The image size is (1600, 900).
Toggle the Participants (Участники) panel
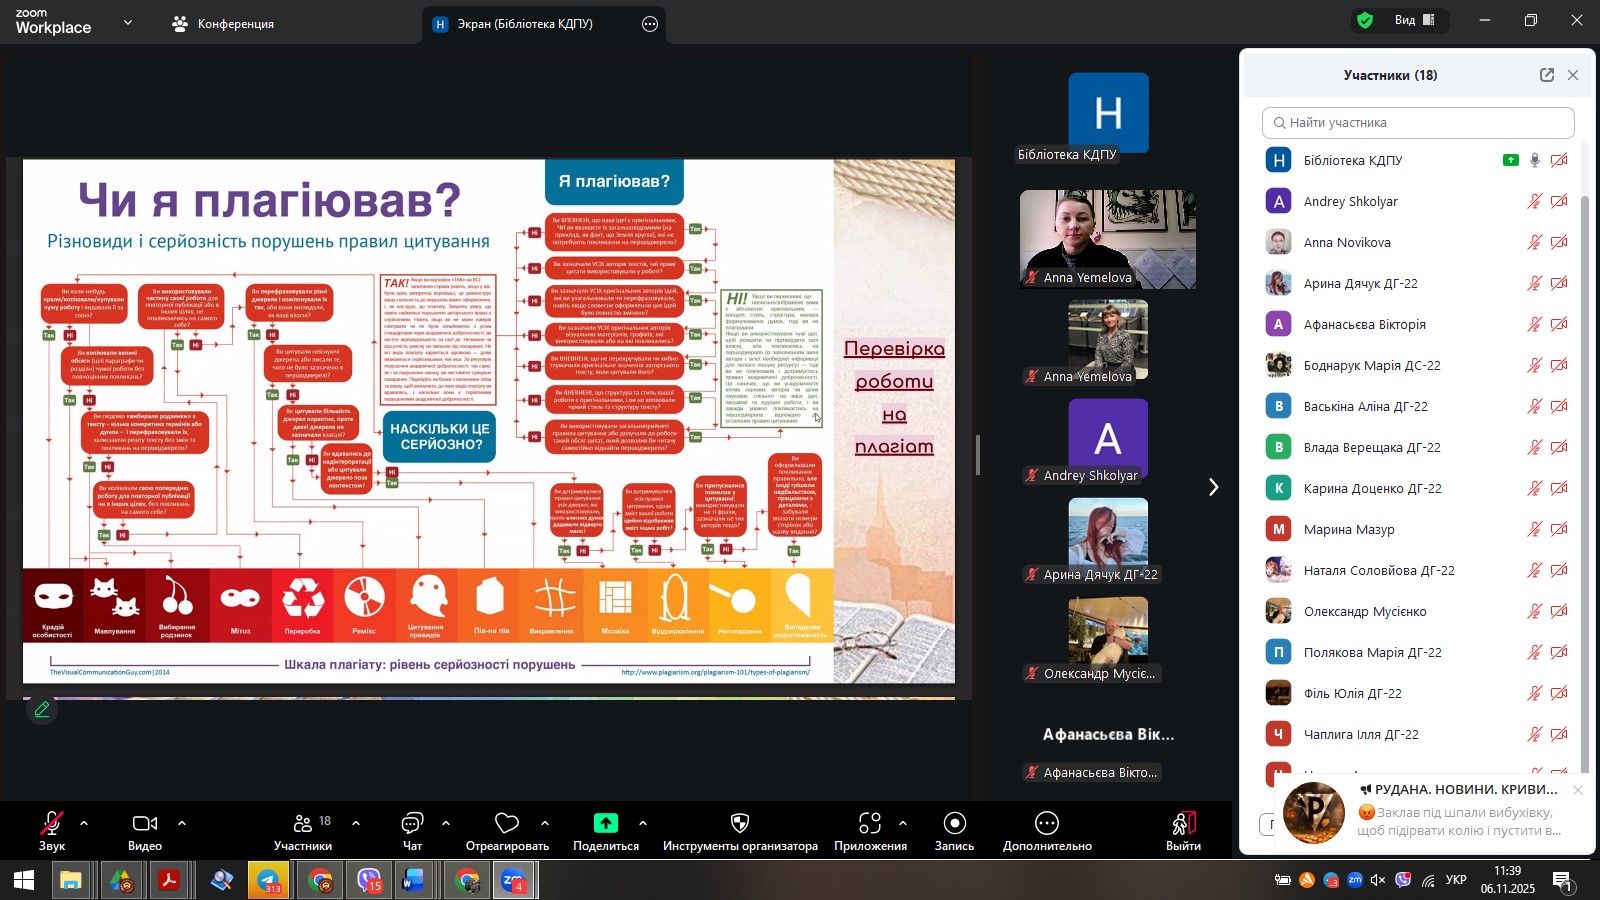pos(303,829)
